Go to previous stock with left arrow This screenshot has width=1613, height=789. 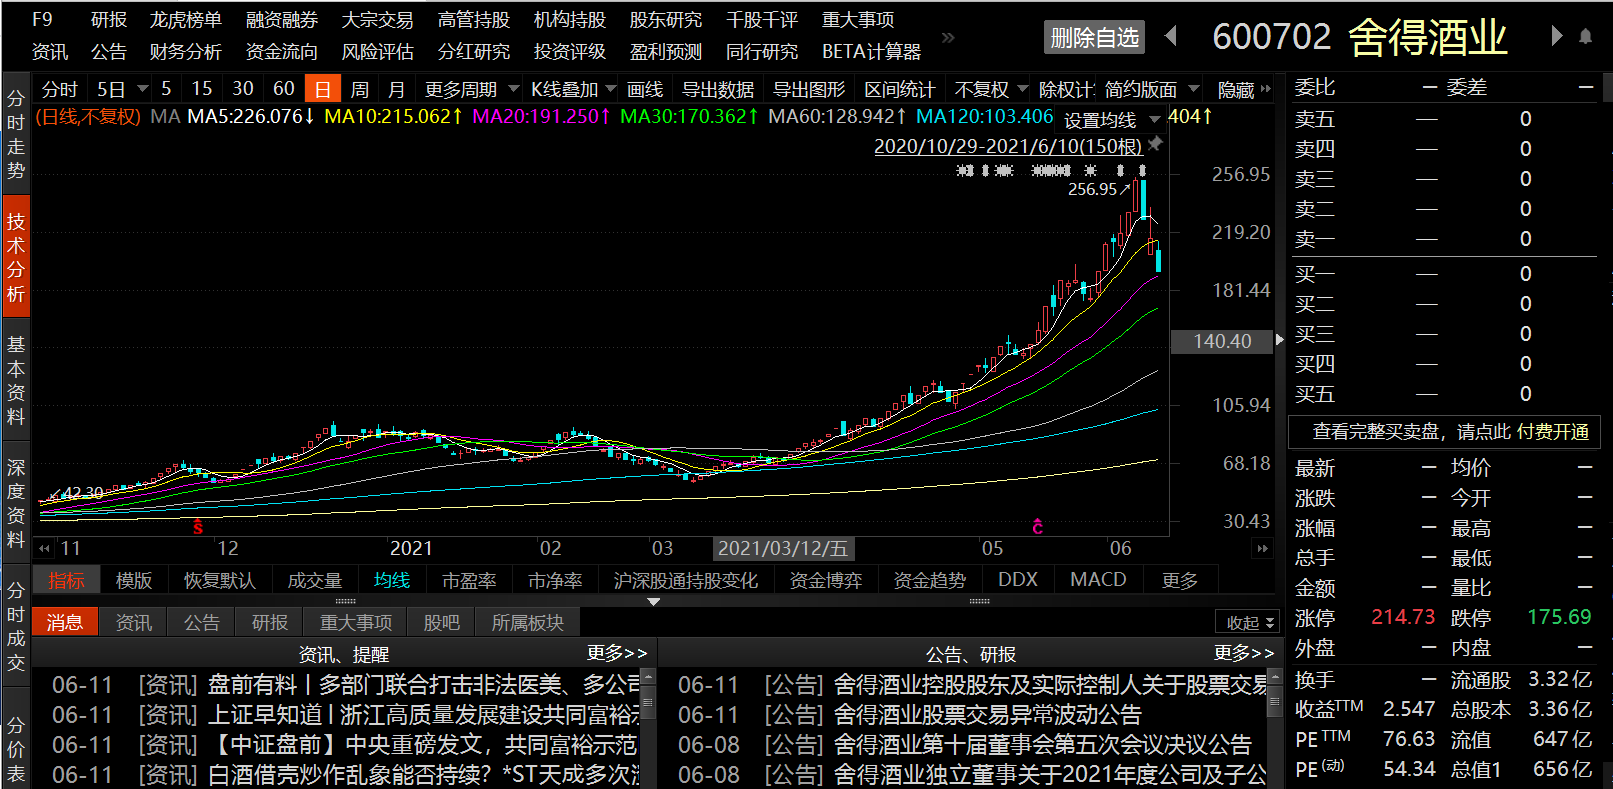pos(1171,37)
